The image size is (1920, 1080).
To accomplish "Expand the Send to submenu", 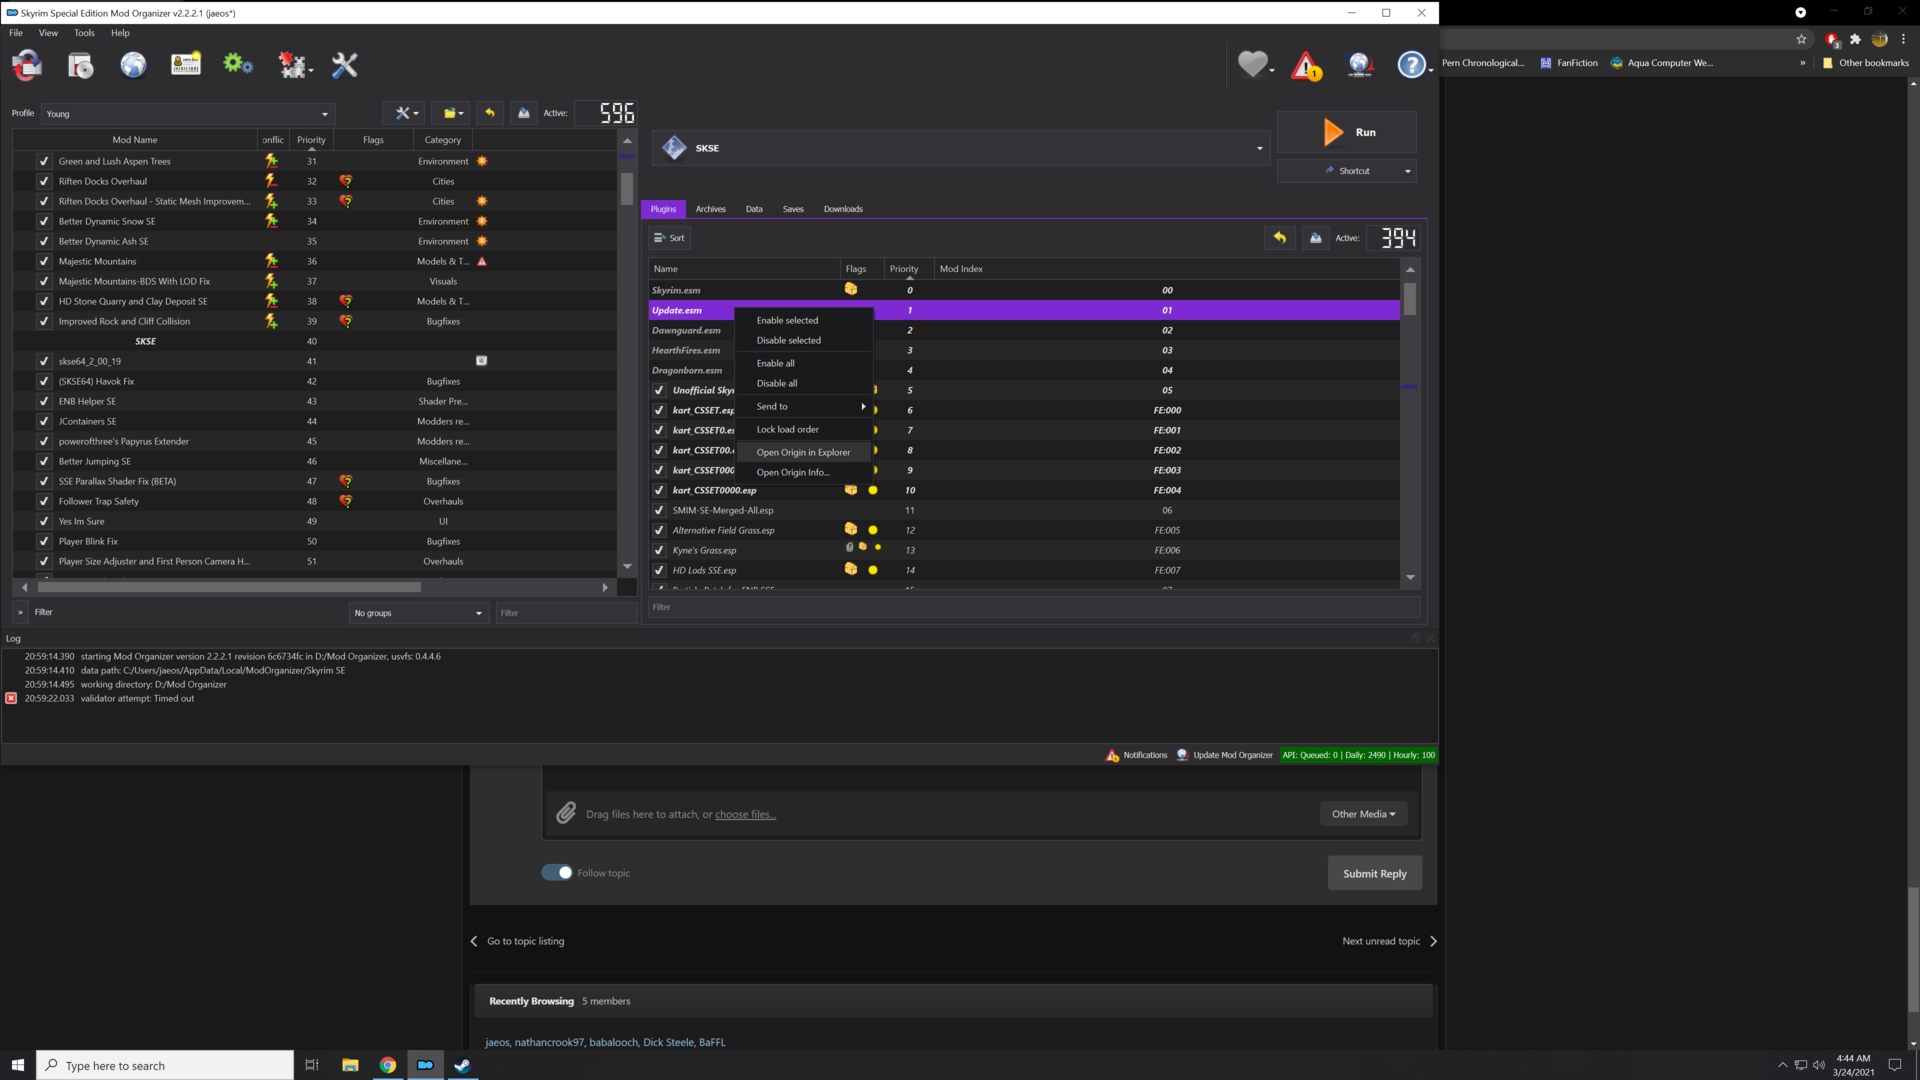I will [x=804, y=406].
